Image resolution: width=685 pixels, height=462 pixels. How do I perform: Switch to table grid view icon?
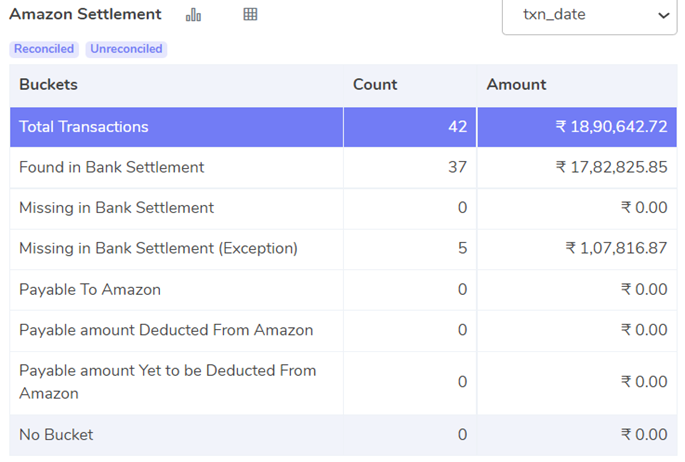click(250, 14)
